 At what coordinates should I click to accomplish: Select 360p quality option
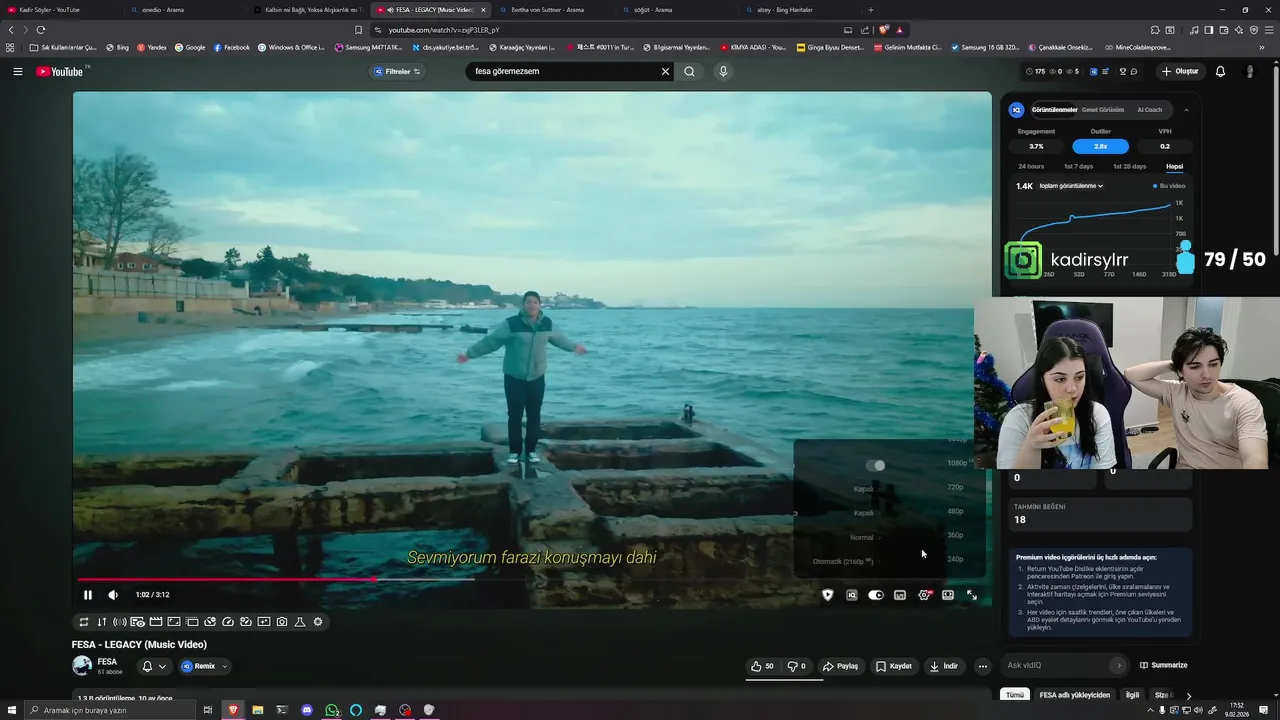coord(955,535)
